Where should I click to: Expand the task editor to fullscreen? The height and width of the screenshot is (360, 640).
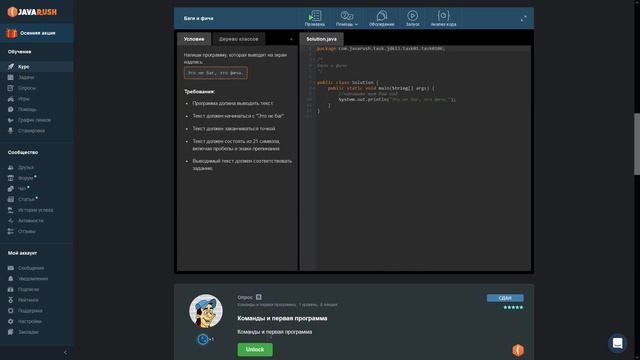[523, 18]
